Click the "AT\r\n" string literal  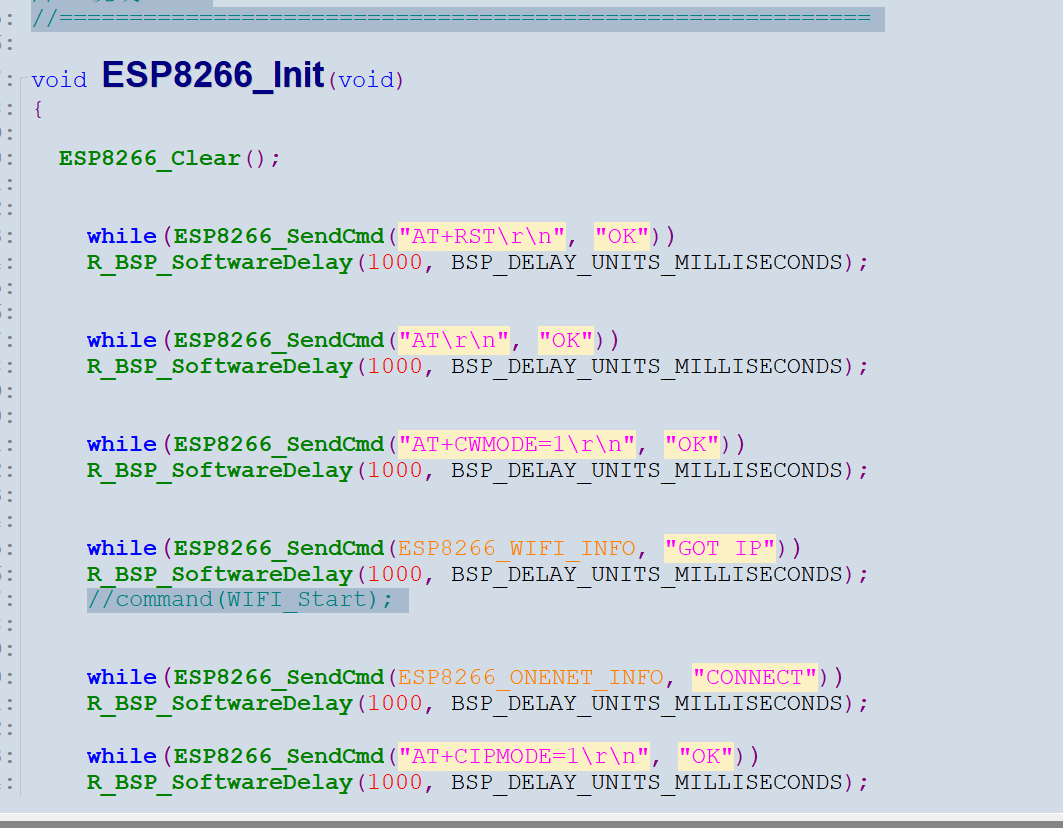[x=454, y=340]
